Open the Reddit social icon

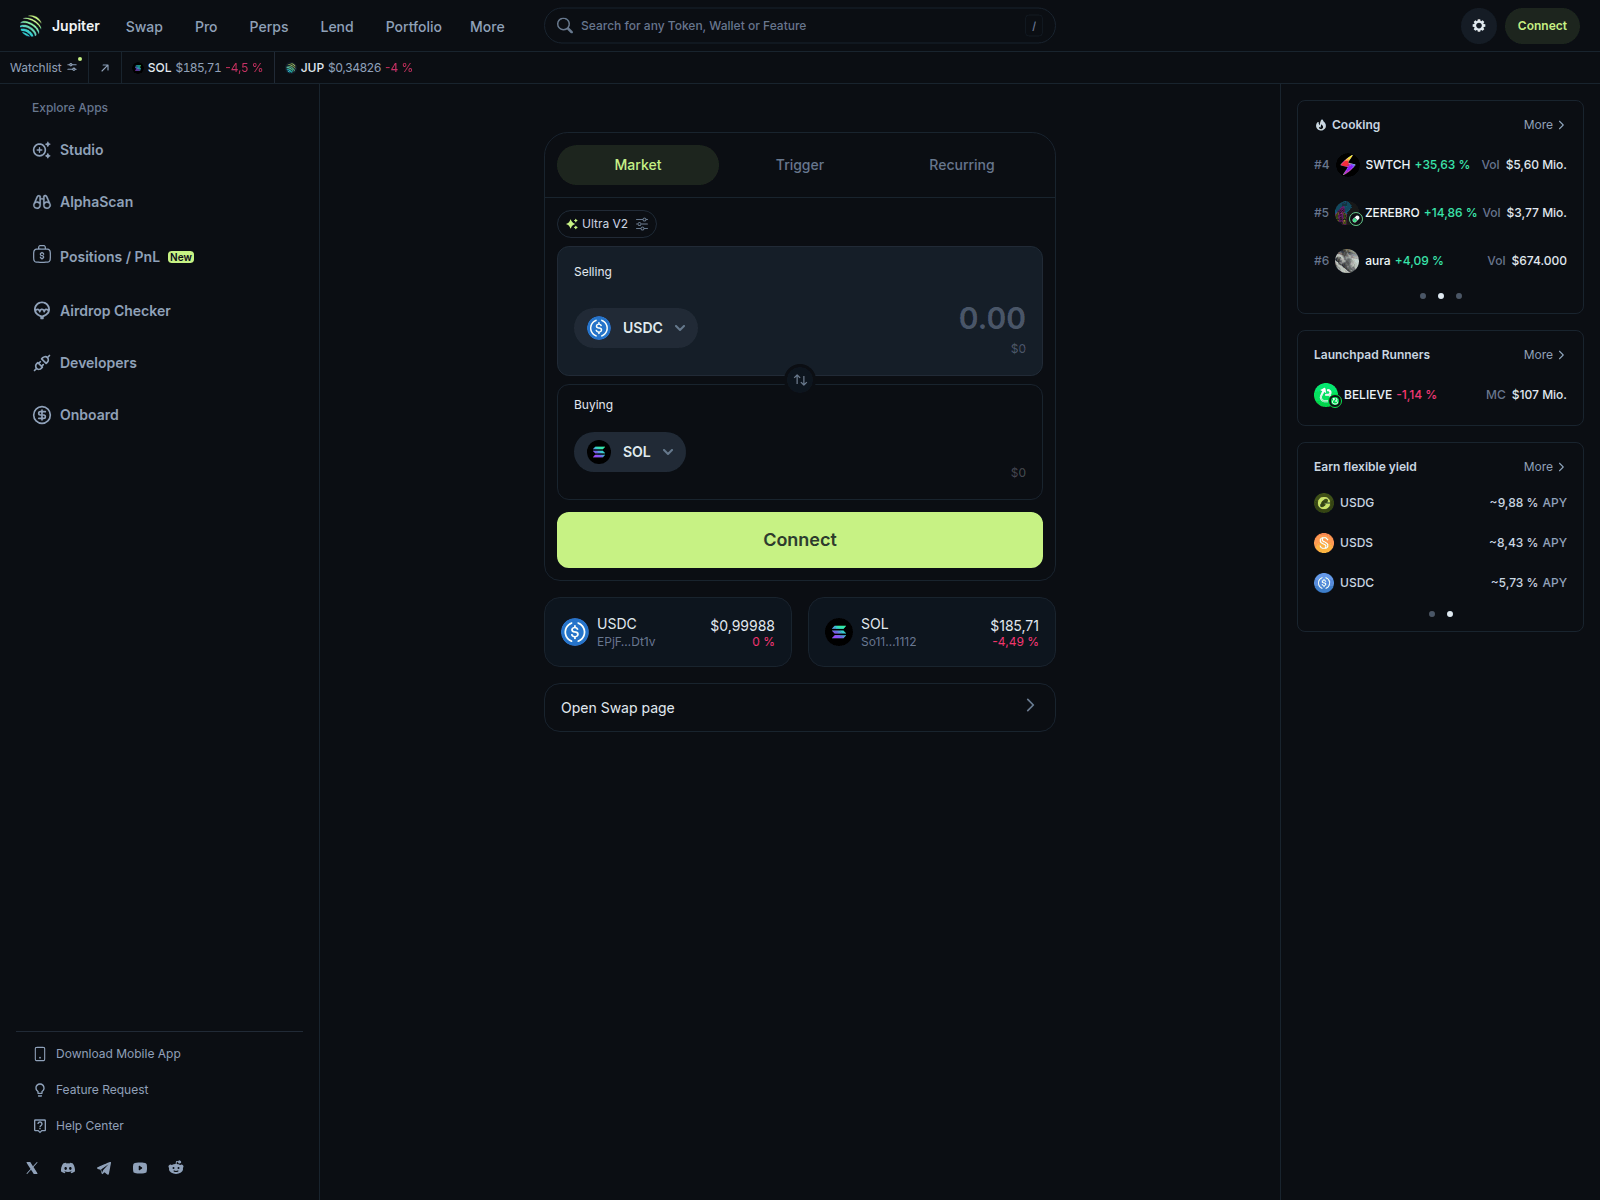point(176,1168)
